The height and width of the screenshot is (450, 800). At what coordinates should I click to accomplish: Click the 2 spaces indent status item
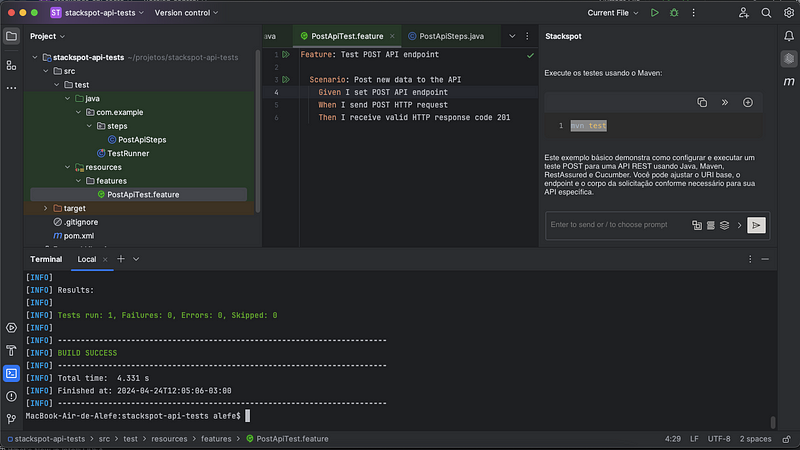(x=755, y=439)
